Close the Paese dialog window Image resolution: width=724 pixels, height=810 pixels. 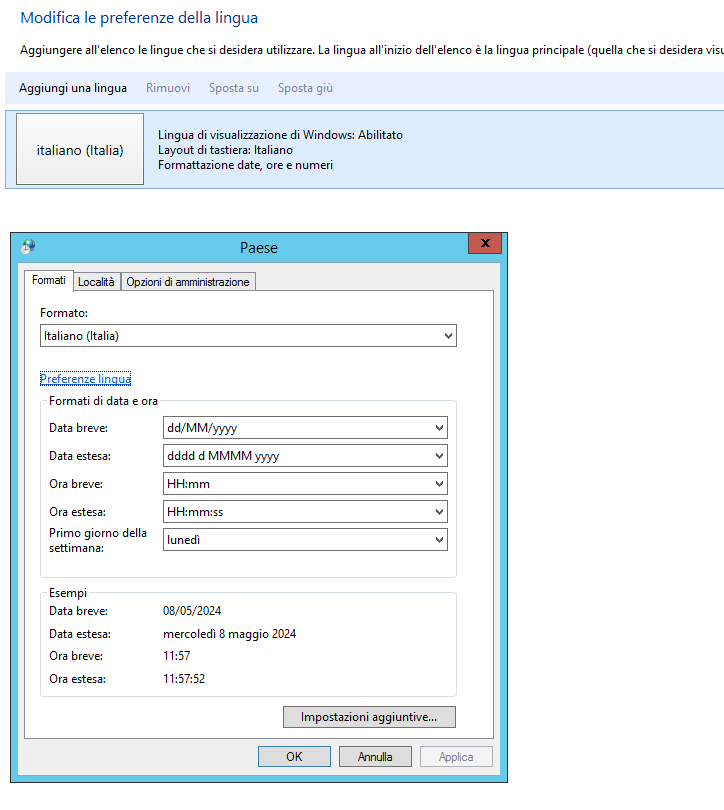[485, 243]
